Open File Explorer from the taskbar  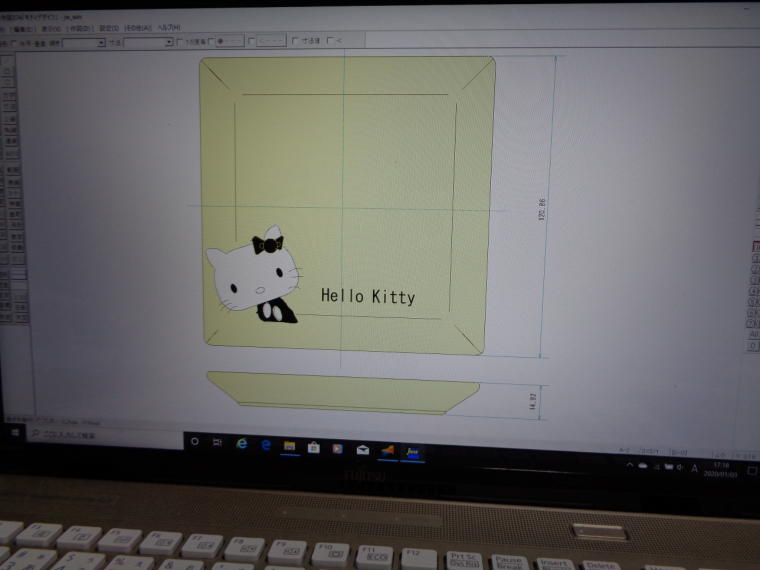point(289,446)
